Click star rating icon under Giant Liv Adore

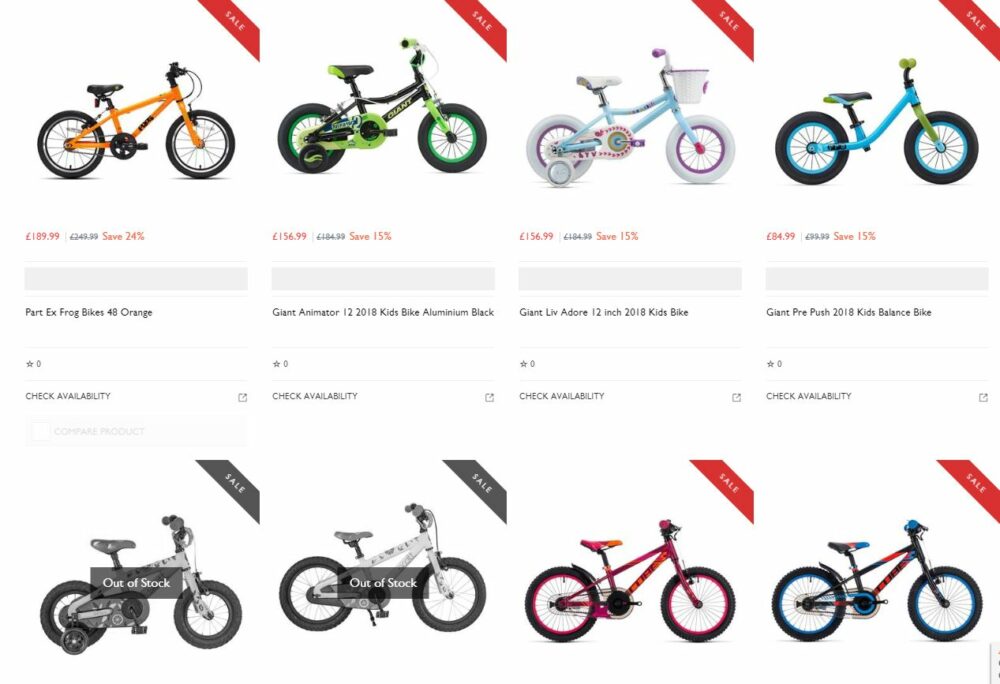tap(523, 364)
